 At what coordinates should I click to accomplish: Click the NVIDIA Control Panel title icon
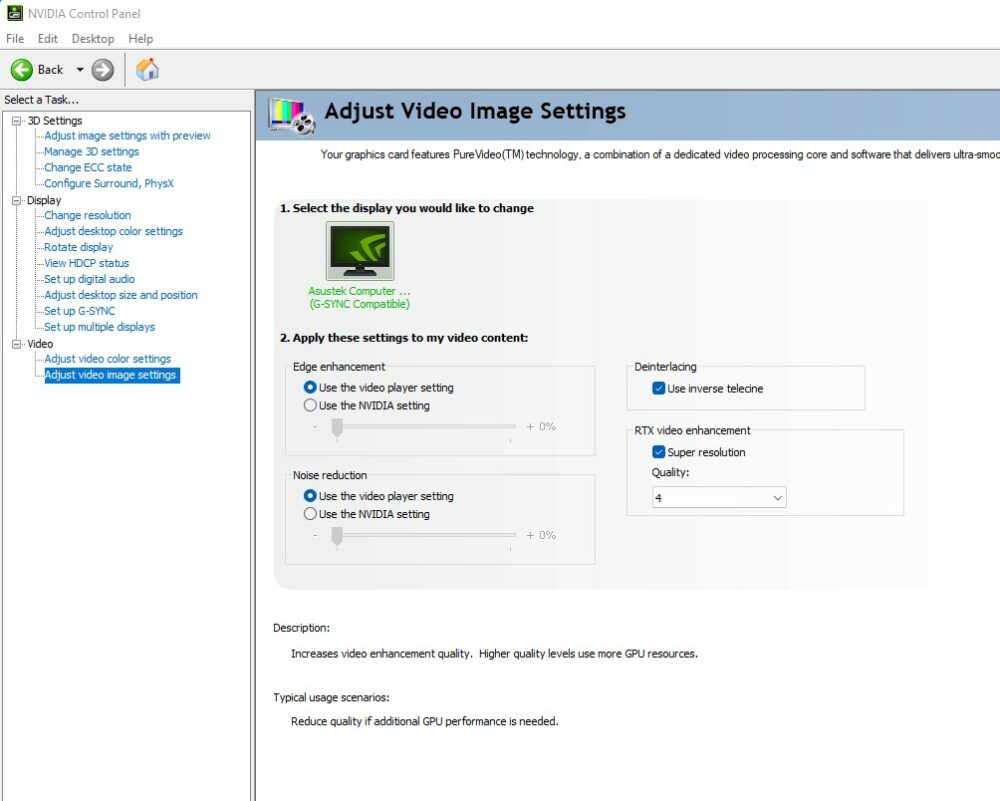point(14,14)
